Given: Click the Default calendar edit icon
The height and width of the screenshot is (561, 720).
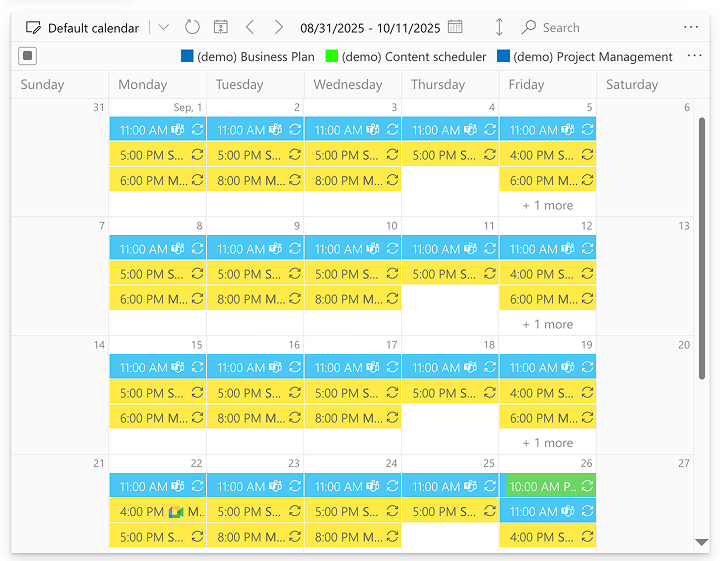Looking at the screenshot, I should coord(33,28).
